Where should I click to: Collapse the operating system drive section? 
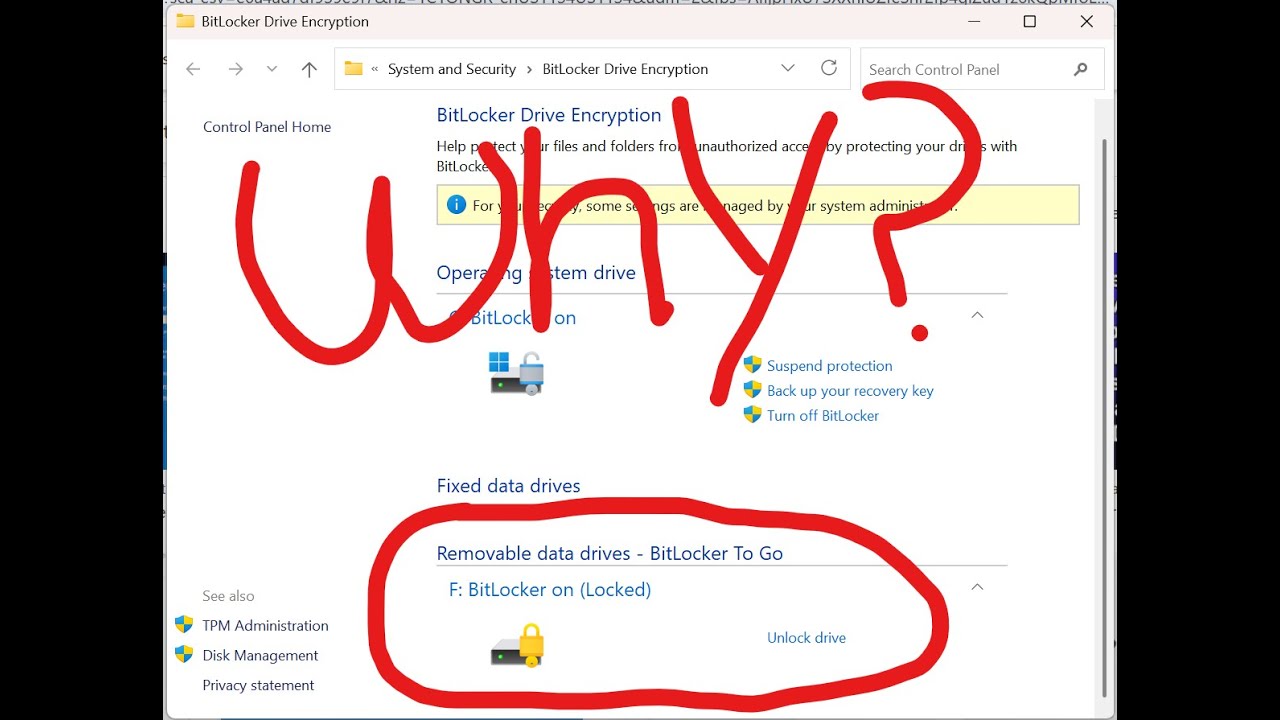coord(978,315)
